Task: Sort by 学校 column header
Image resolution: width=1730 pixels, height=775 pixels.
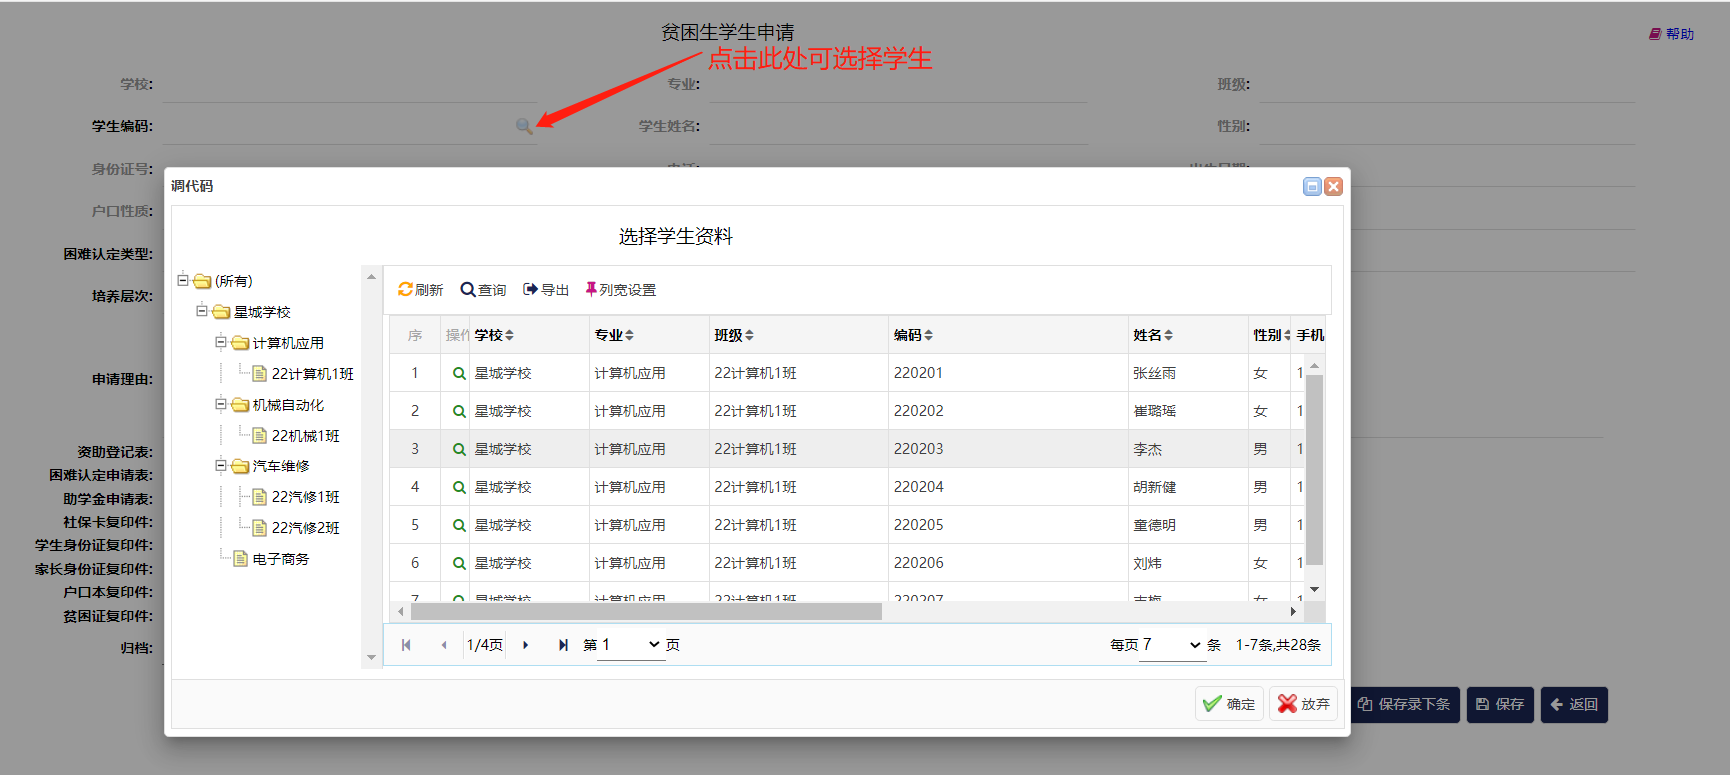Action: (494, 335)
